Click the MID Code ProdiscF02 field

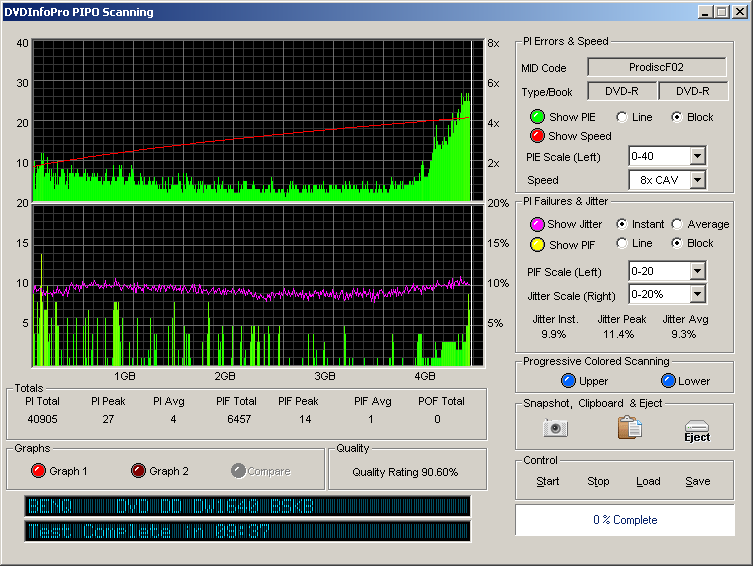click(x=657, y=67)
